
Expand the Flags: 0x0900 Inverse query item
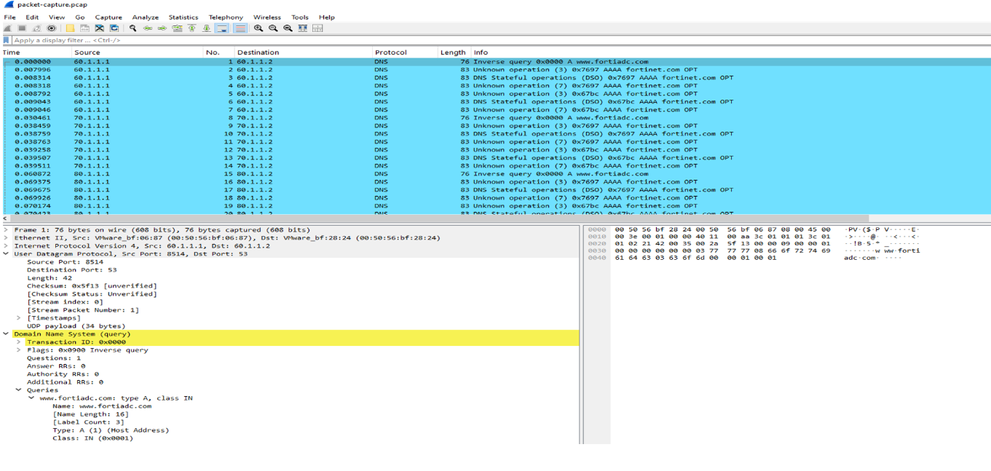click(18, 350)
